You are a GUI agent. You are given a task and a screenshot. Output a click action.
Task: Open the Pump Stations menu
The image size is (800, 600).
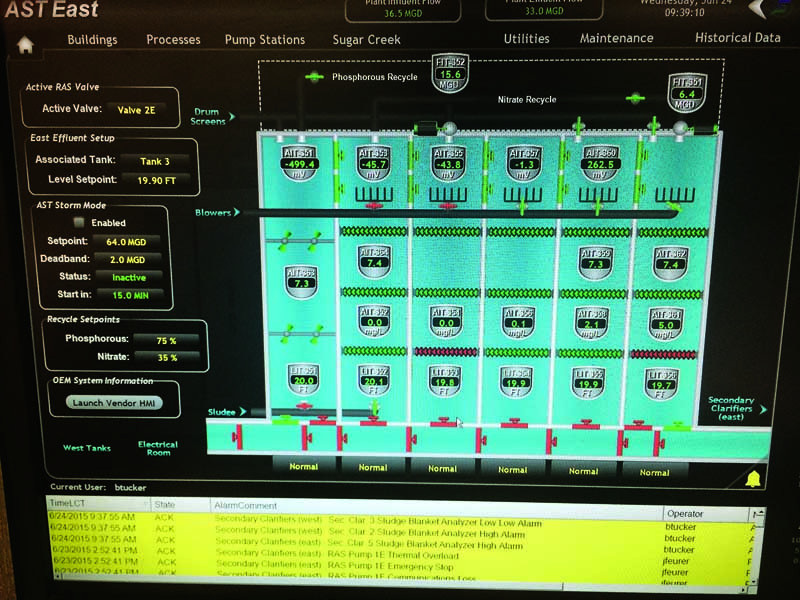[265, 40]
